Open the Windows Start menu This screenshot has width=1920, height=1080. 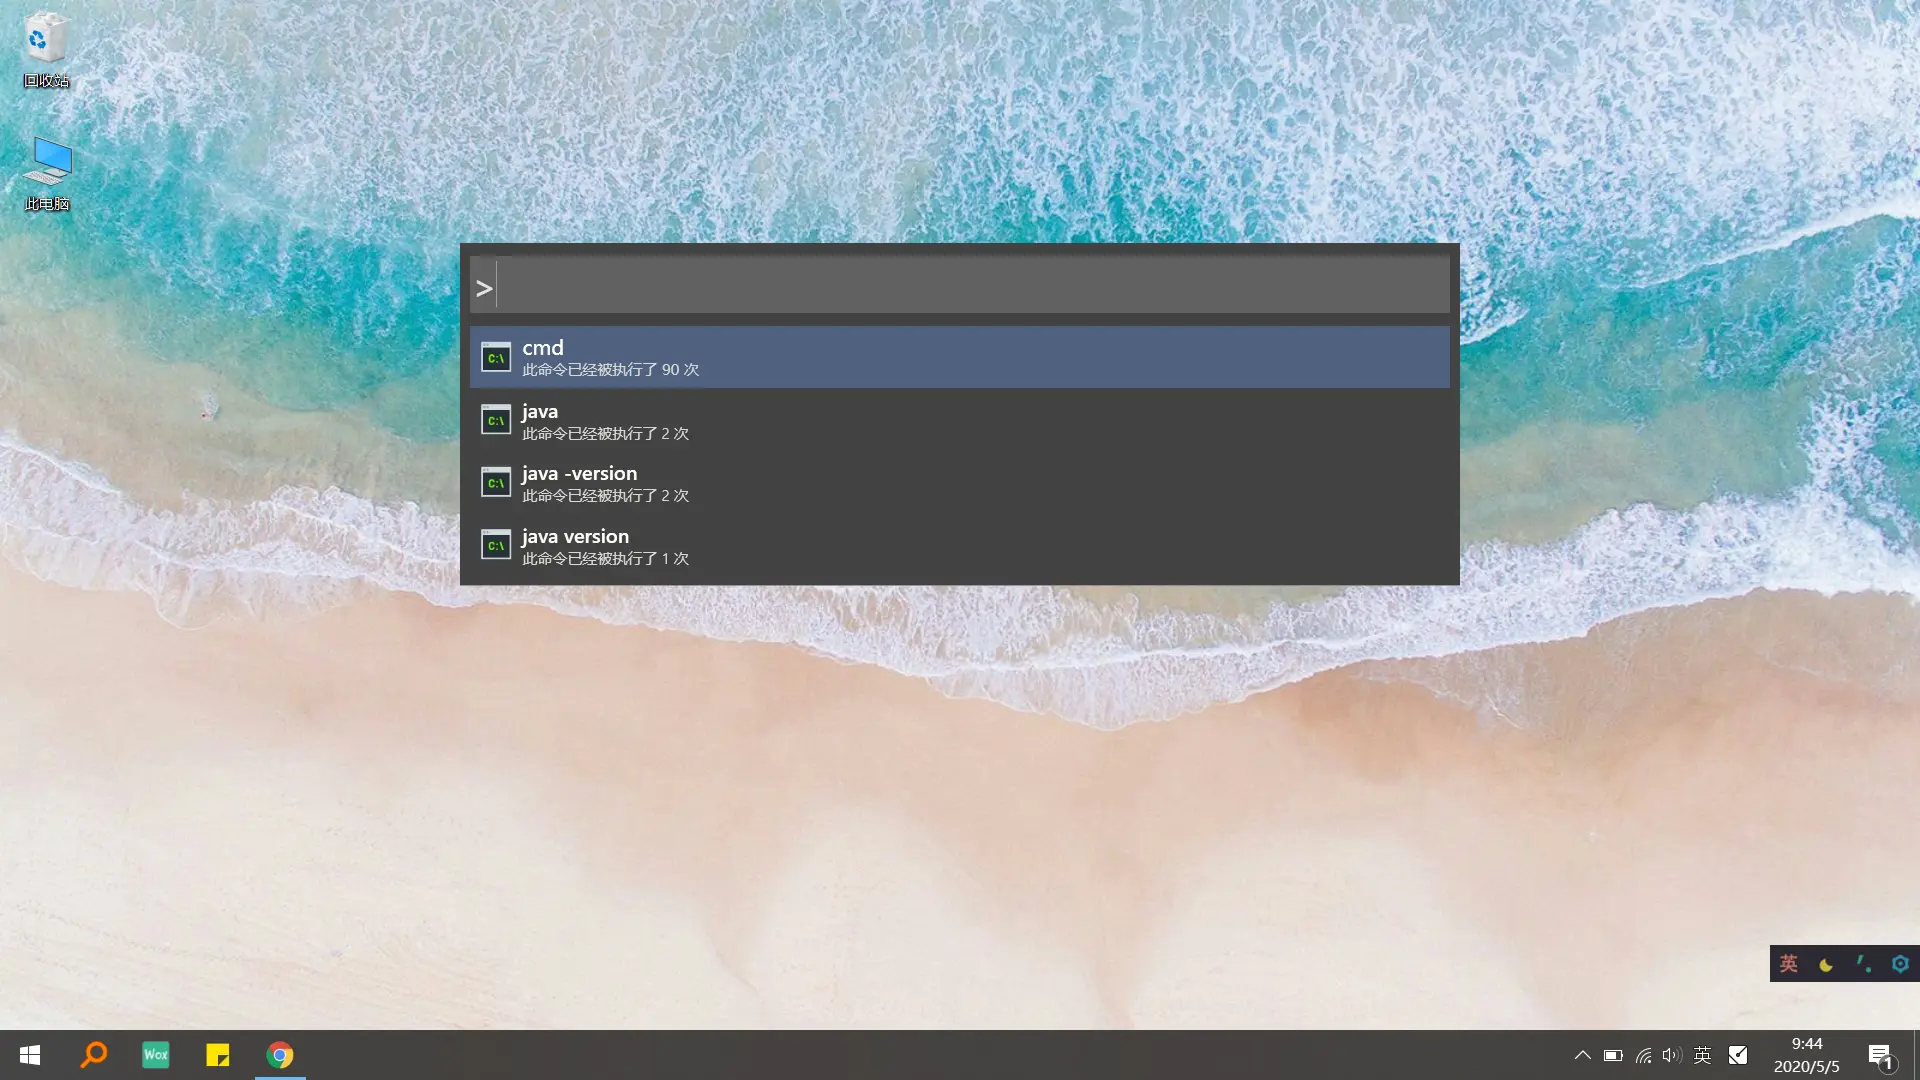(x=30, y=1055)
